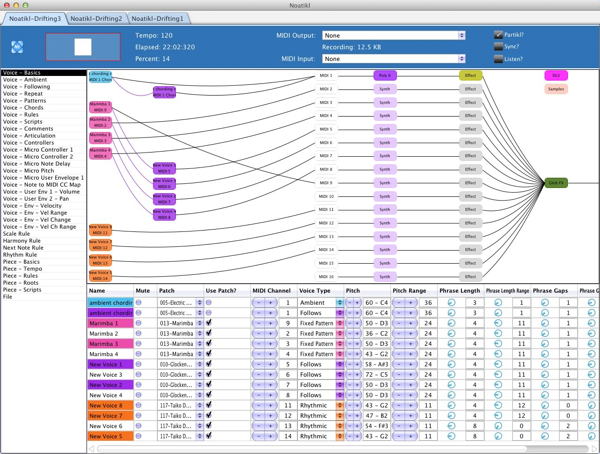Click the yellow Effect node for MIDI 1
This screenshot has width=600, height=454.
(x=471, y=76)
